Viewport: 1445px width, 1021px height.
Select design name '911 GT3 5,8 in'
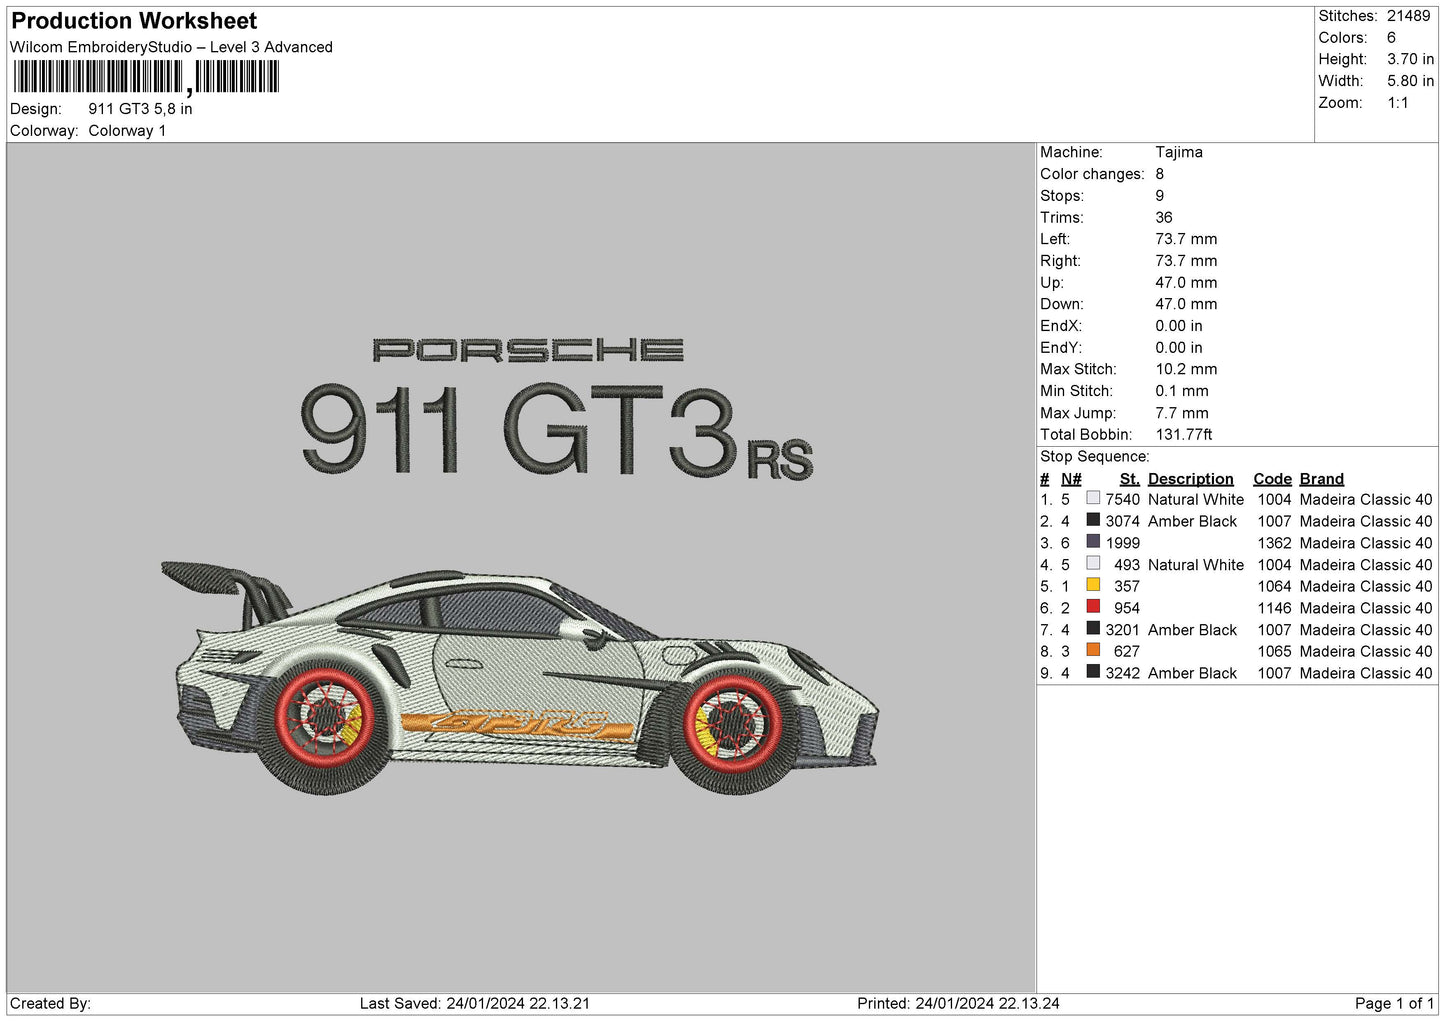(x=140, y=109)
